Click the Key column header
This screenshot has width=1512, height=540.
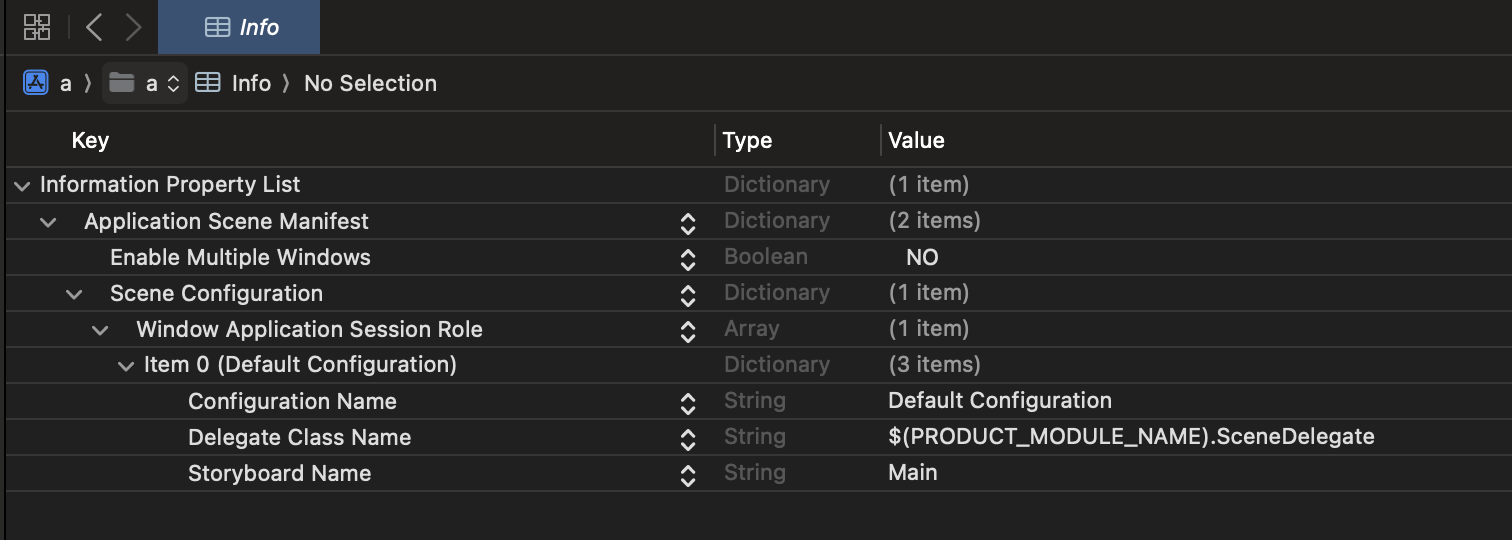(x=90, y=140)
